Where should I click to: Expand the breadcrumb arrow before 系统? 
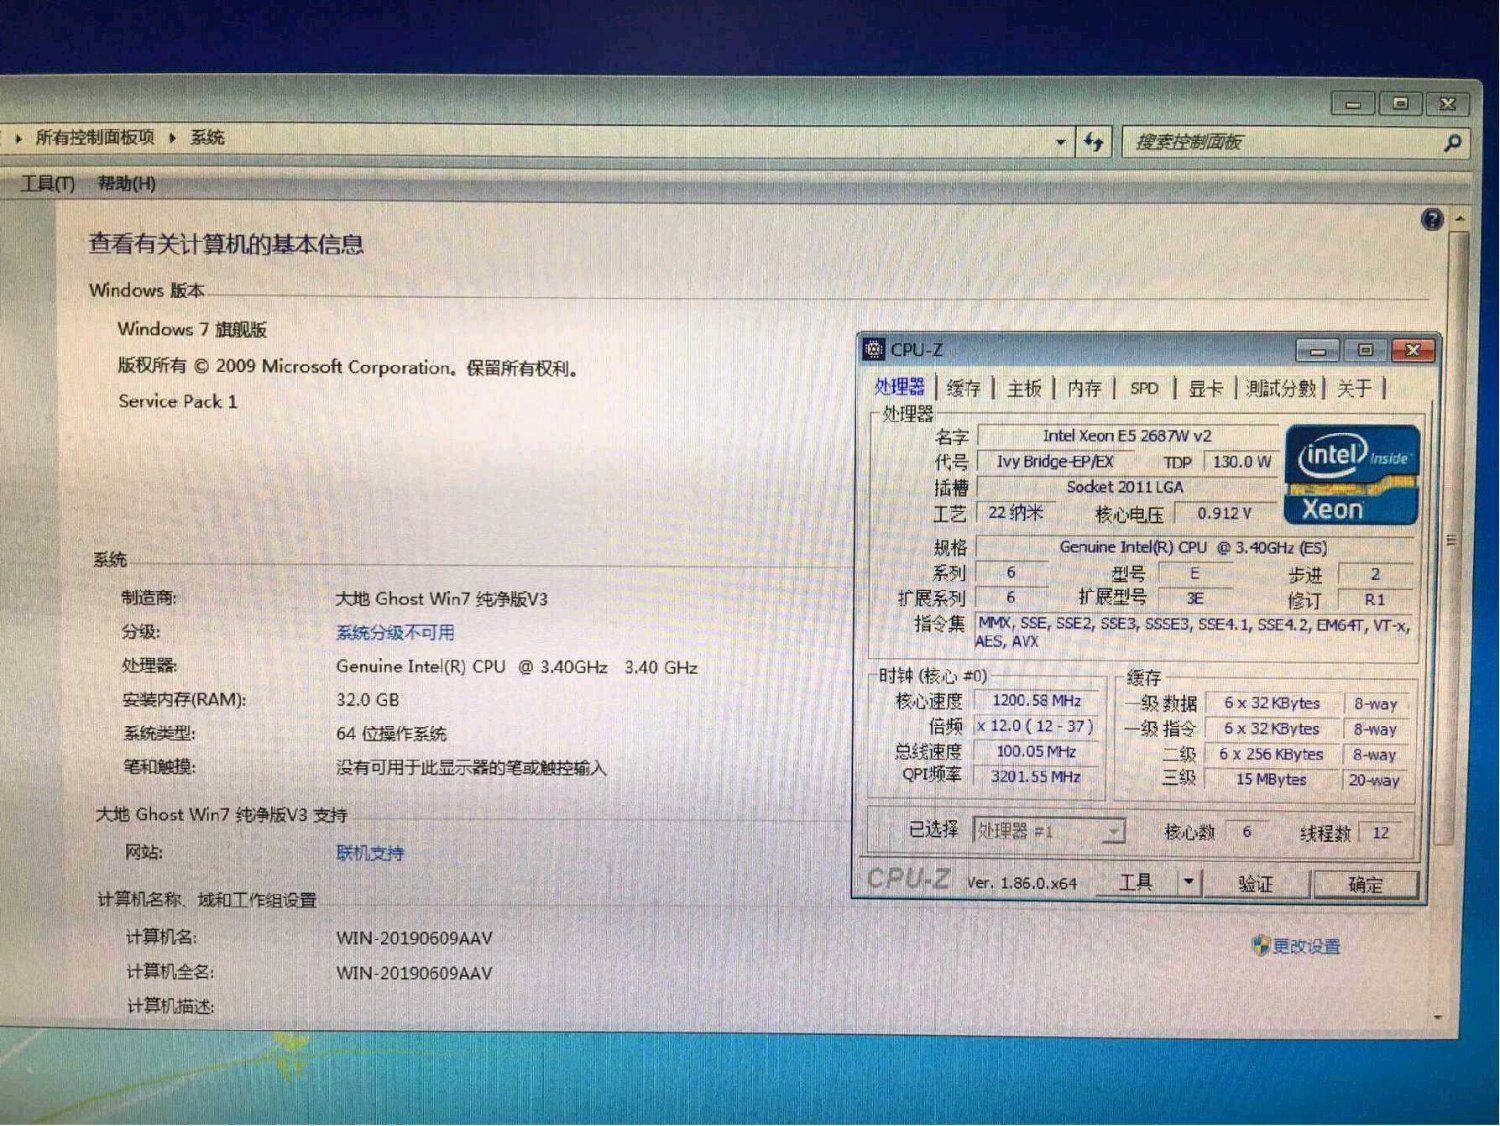[x=172, y=137]
